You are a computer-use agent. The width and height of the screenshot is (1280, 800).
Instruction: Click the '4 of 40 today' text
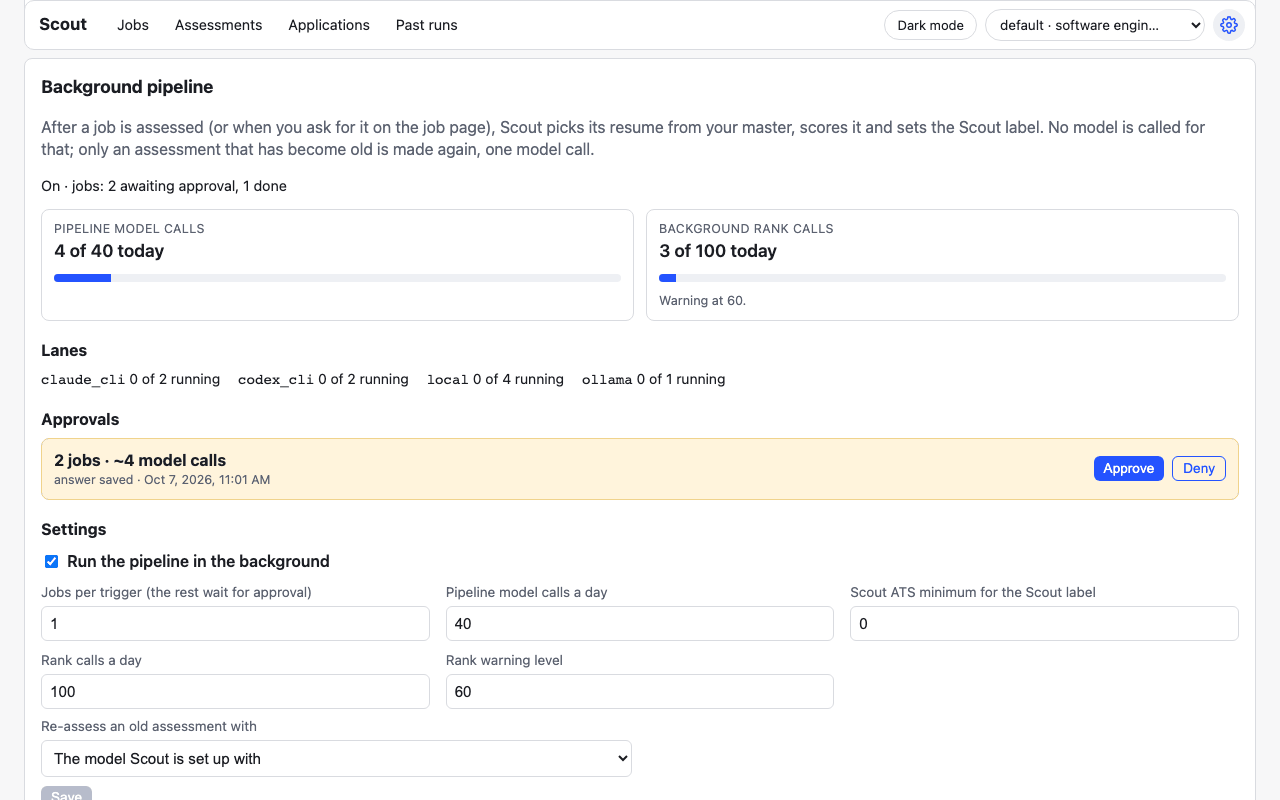point(109,251)
